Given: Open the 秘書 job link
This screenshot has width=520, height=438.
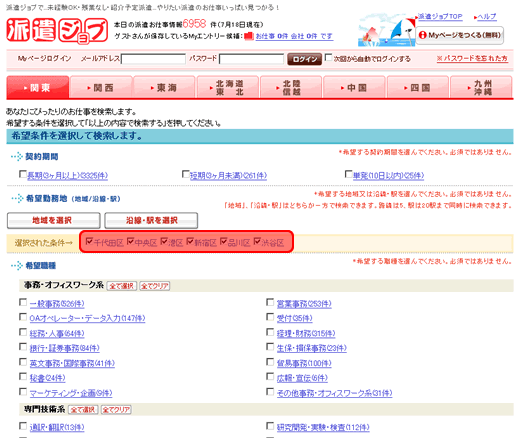Looking at the screenshot, I should tap(47, 378).
